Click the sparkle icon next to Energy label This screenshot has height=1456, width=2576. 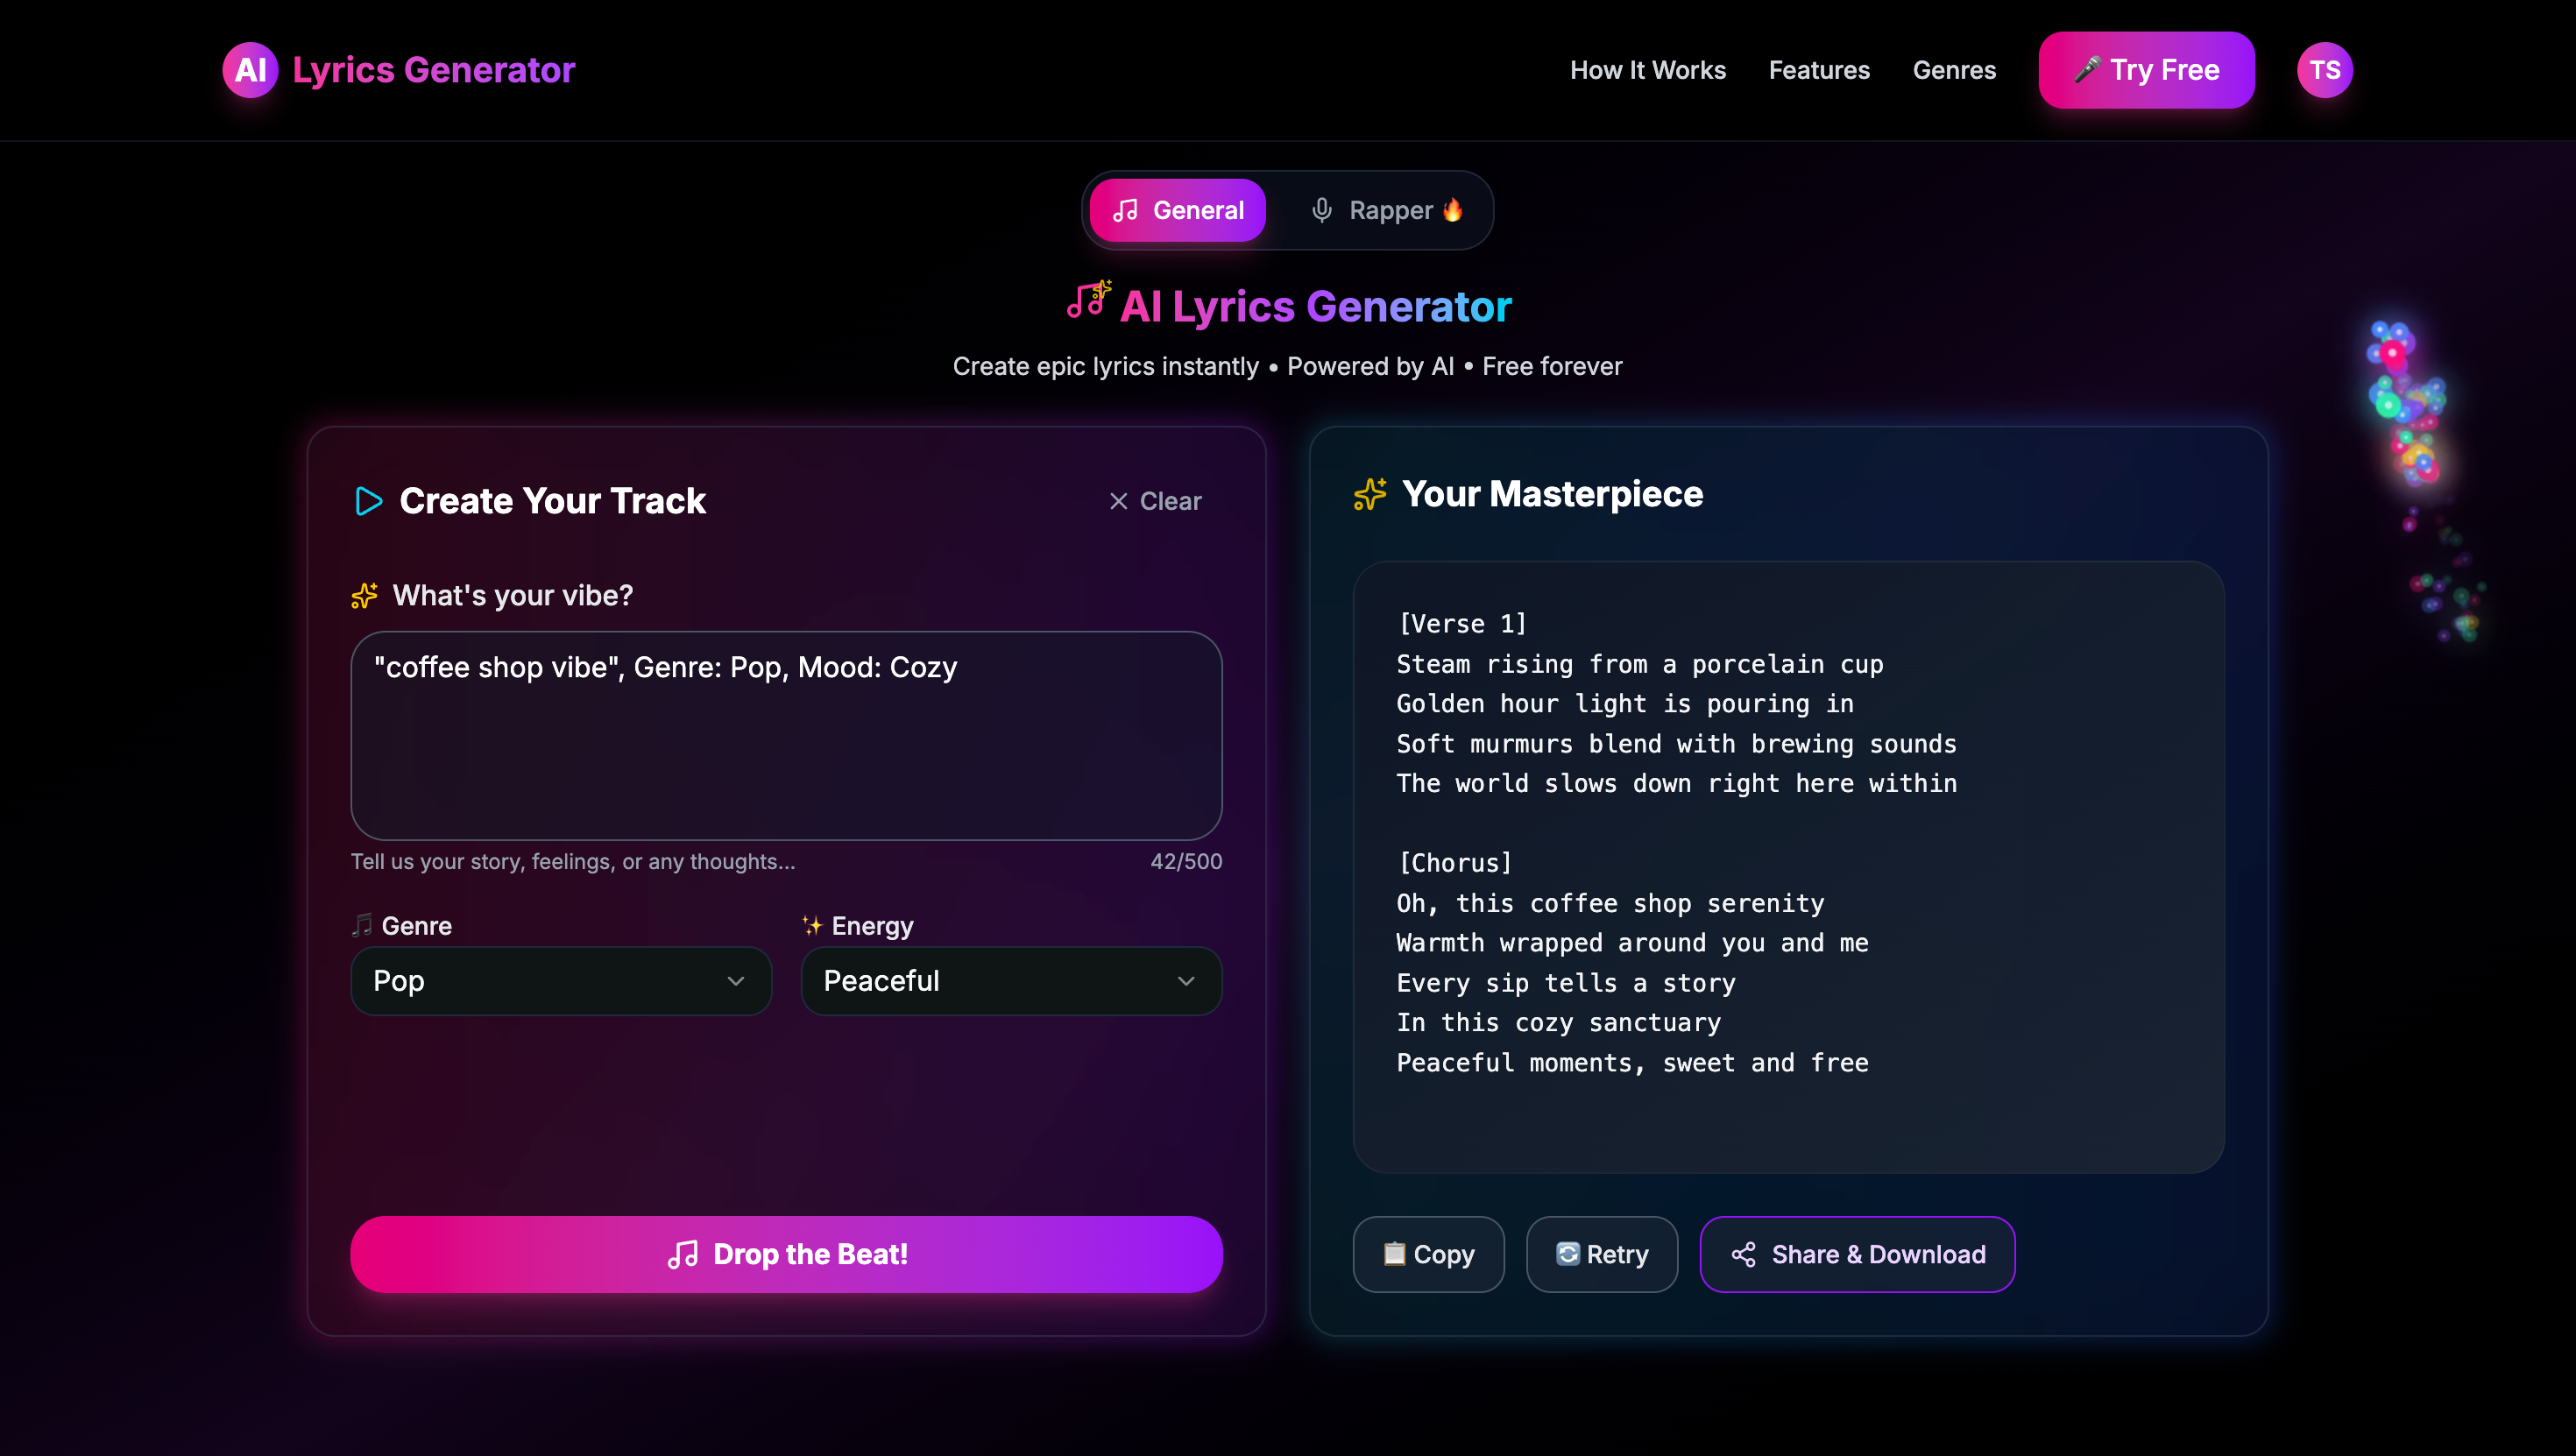coord(812,925)
